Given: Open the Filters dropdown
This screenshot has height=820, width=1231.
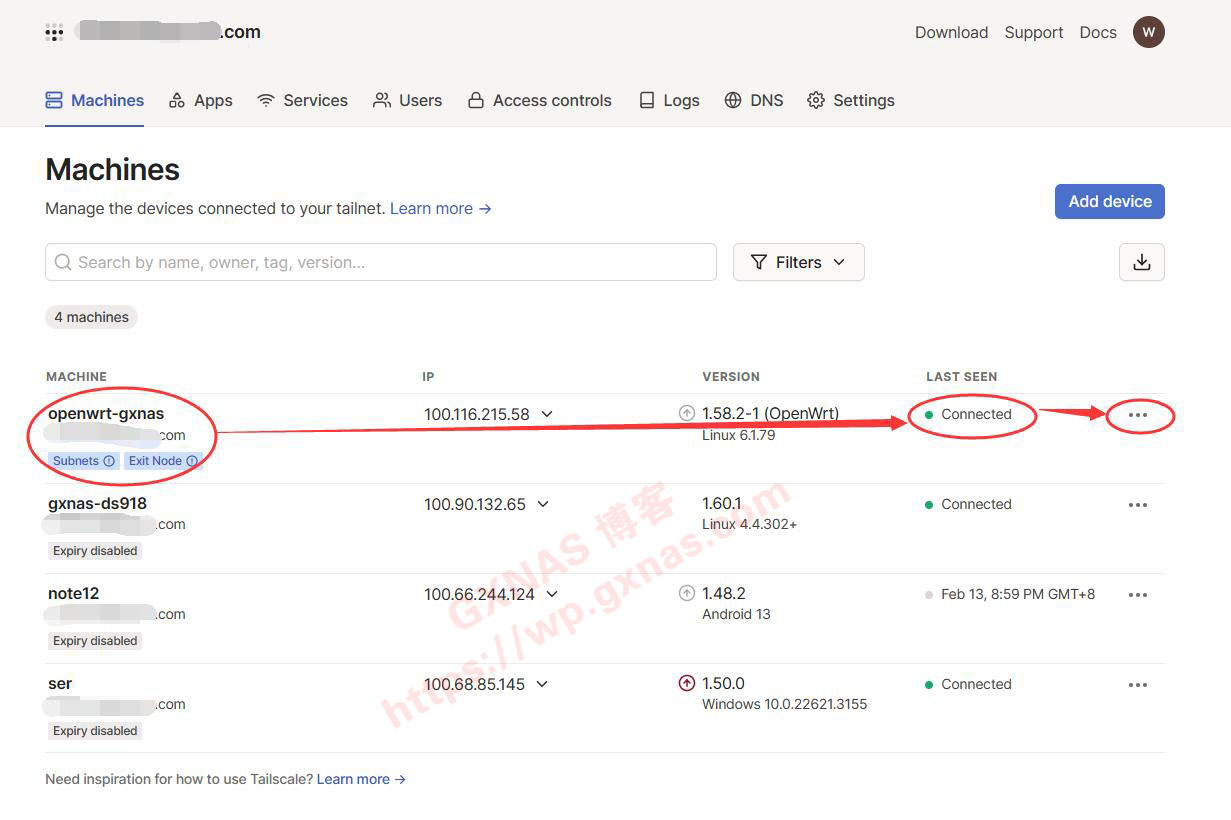Looking at the screenshot, I should (x=798, y=262).
